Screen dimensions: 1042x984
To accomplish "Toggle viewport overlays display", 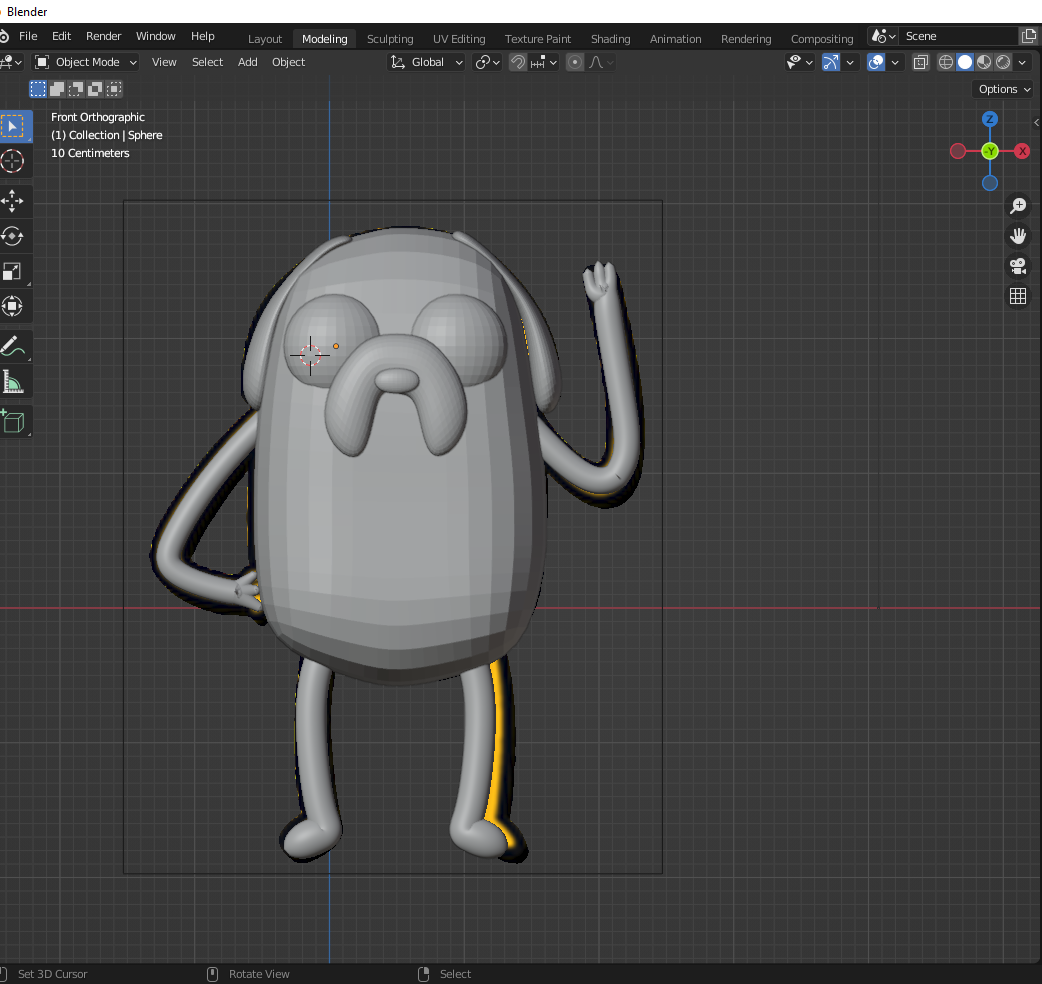I will (876, 62).
